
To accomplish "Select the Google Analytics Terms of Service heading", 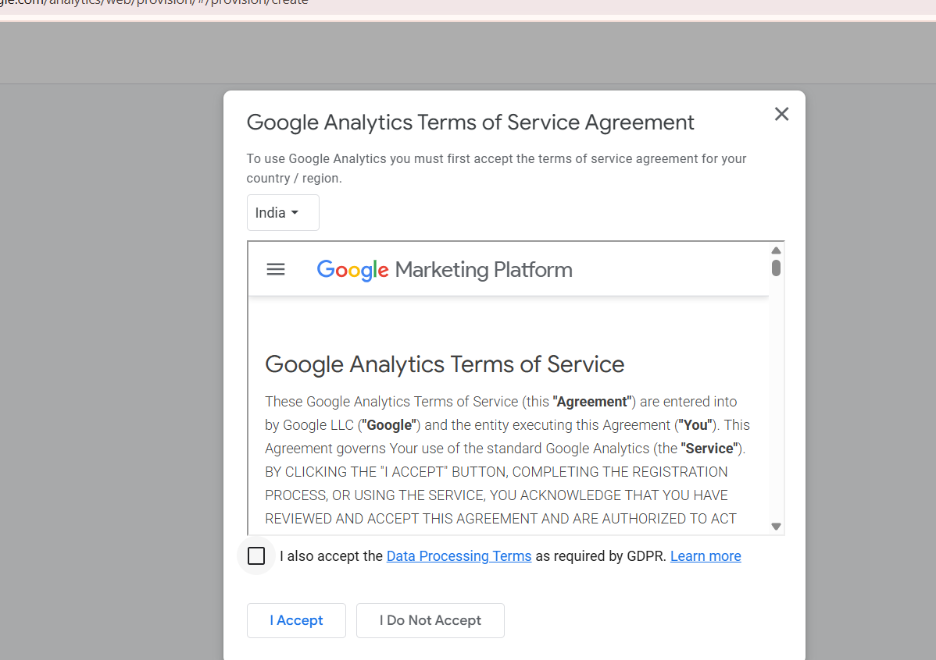I will point(444,364).
